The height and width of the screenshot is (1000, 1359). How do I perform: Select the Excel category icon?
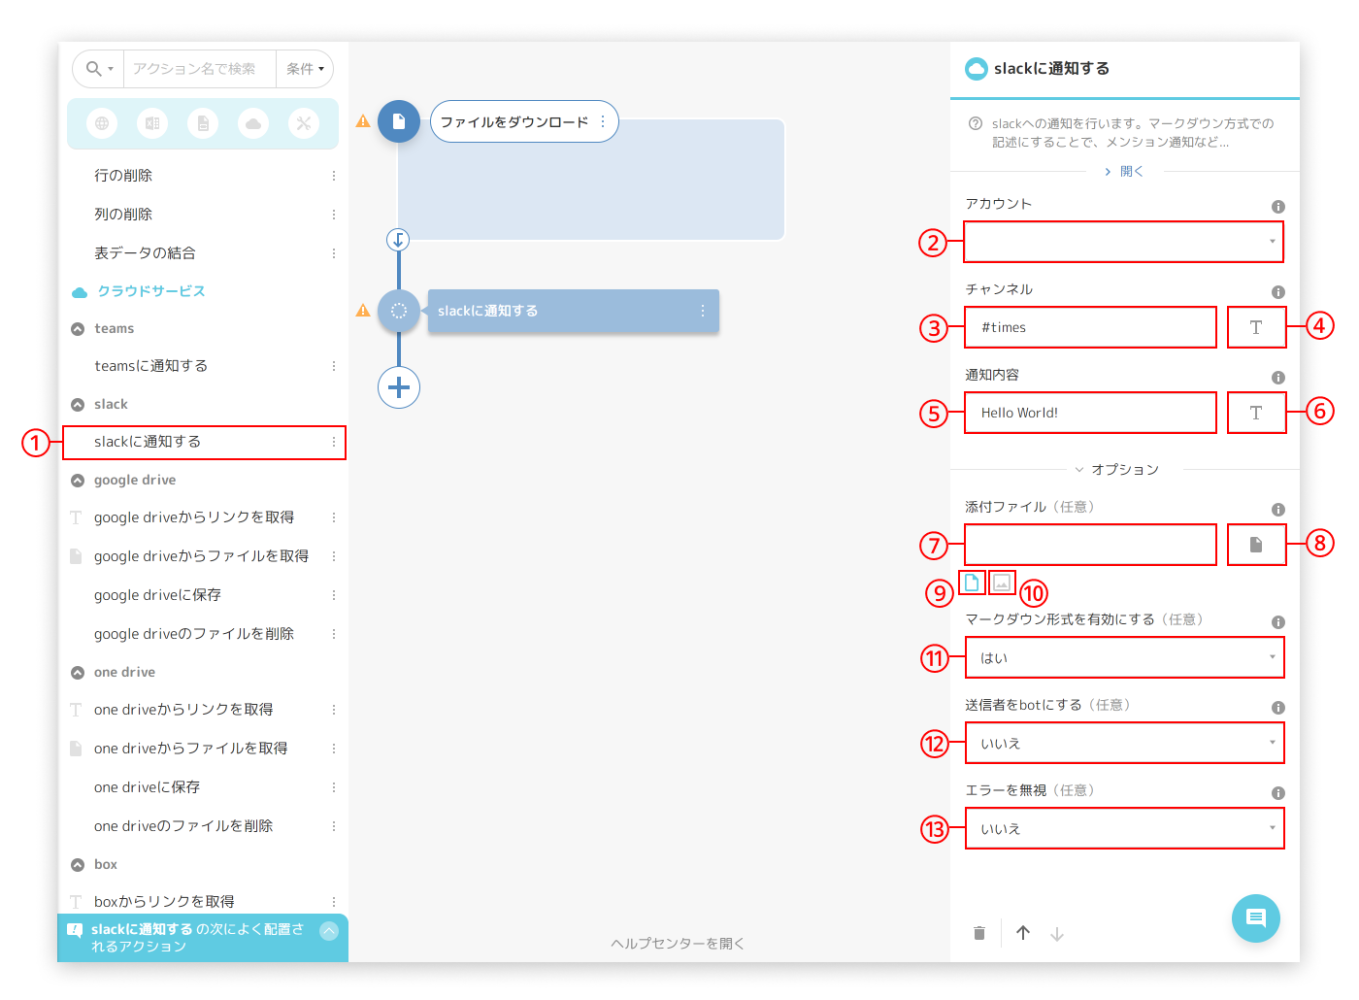pos(152,123)
